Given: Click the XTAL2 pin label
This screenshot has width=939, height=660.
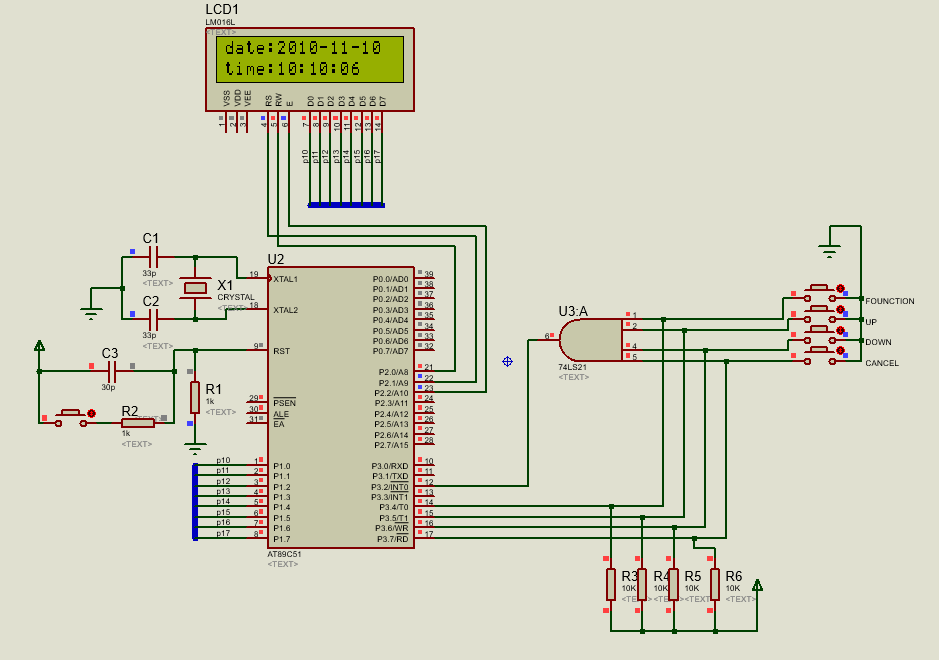Looking at the screenshot, I should (286, 310).
